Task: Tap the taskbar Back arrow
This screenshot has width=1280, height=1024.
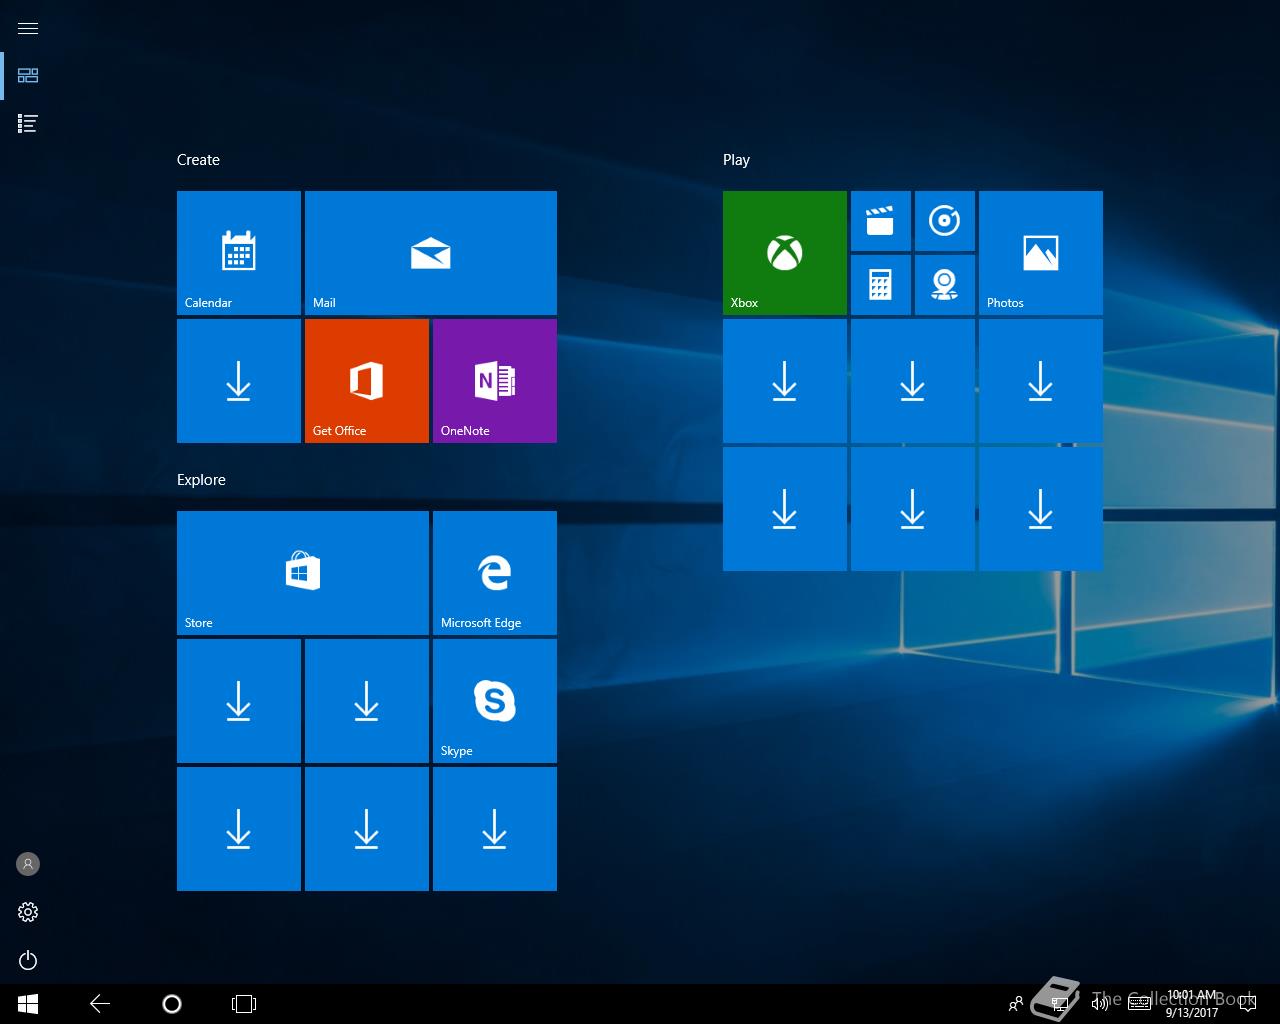Action: (100, 1004)
